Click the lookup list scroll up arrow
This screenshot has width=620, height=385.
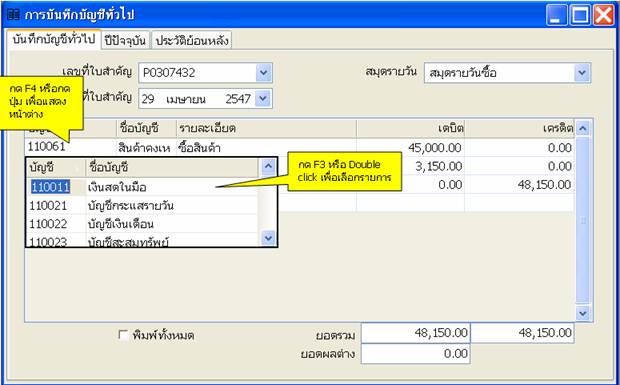click(268, 167)
